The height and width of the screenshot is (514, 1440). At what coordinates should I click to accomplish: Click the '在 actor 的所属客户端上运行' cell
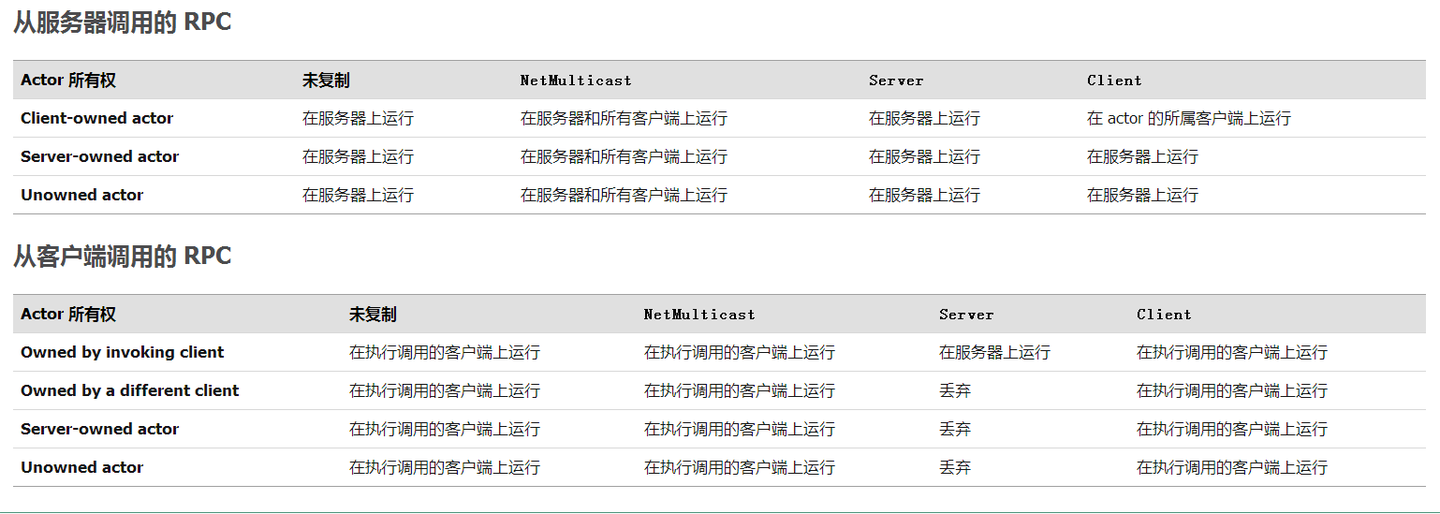(1188, 118)
